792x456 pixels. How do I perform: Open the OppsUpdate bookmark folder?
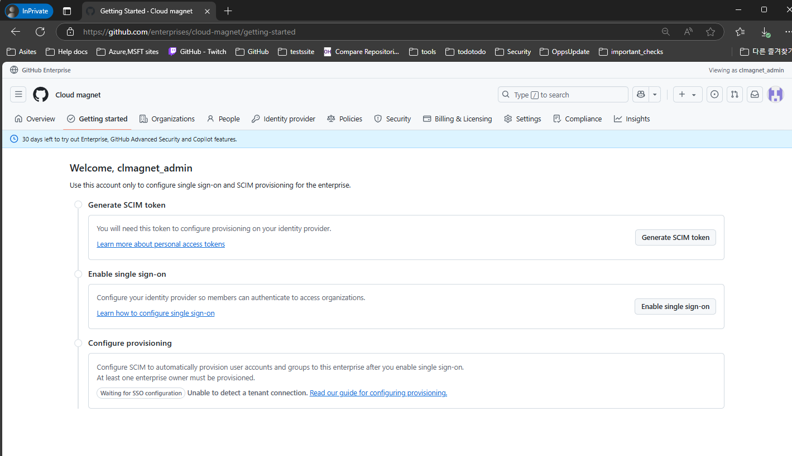coord(565,52)
